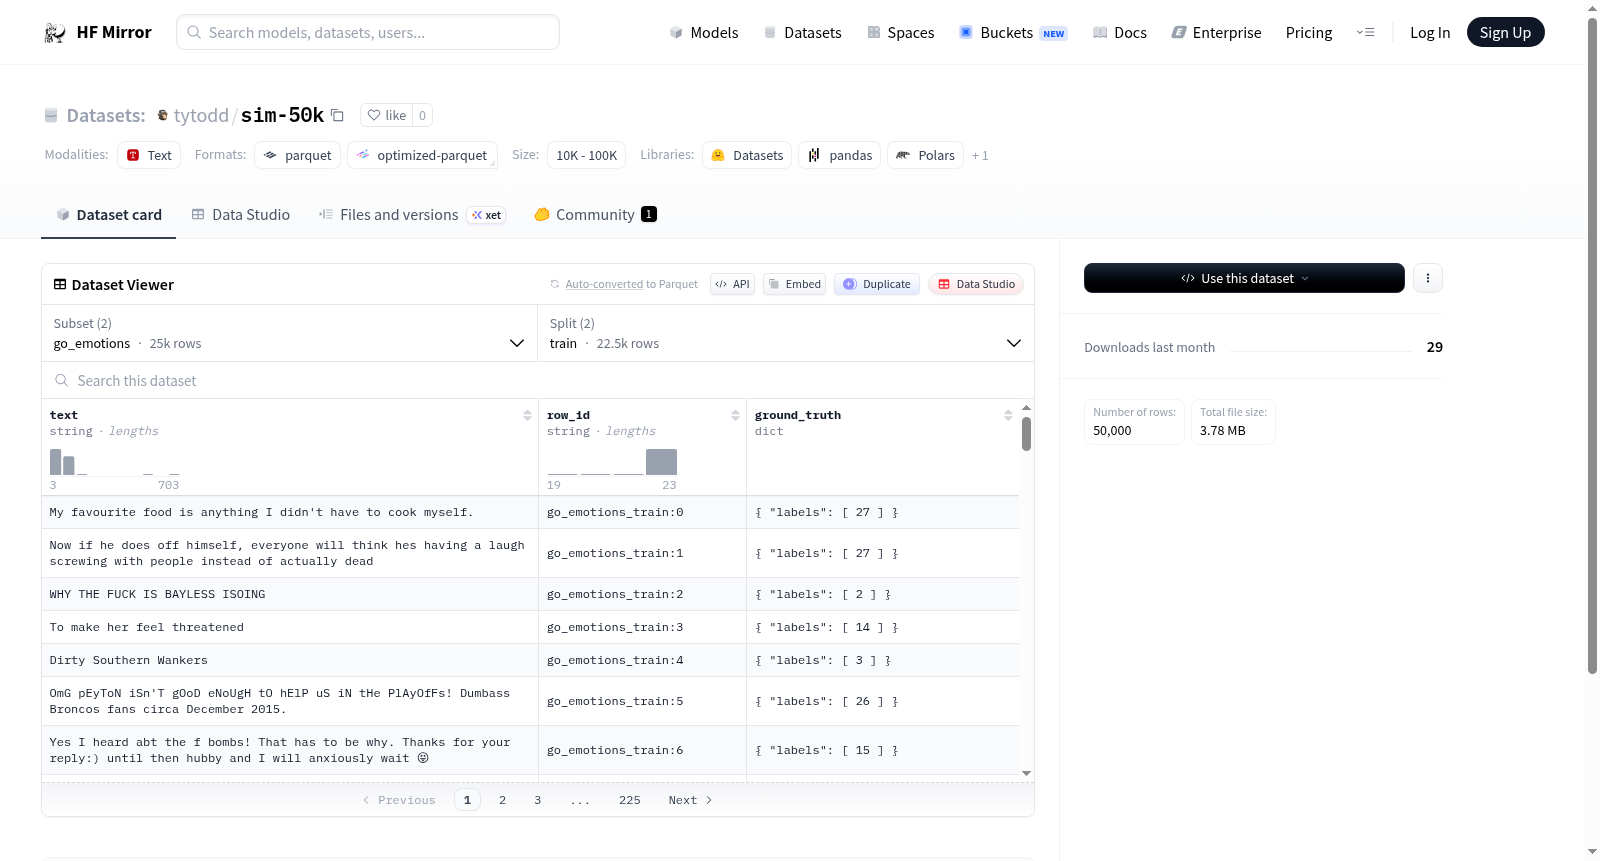Sort the text column

527,415
